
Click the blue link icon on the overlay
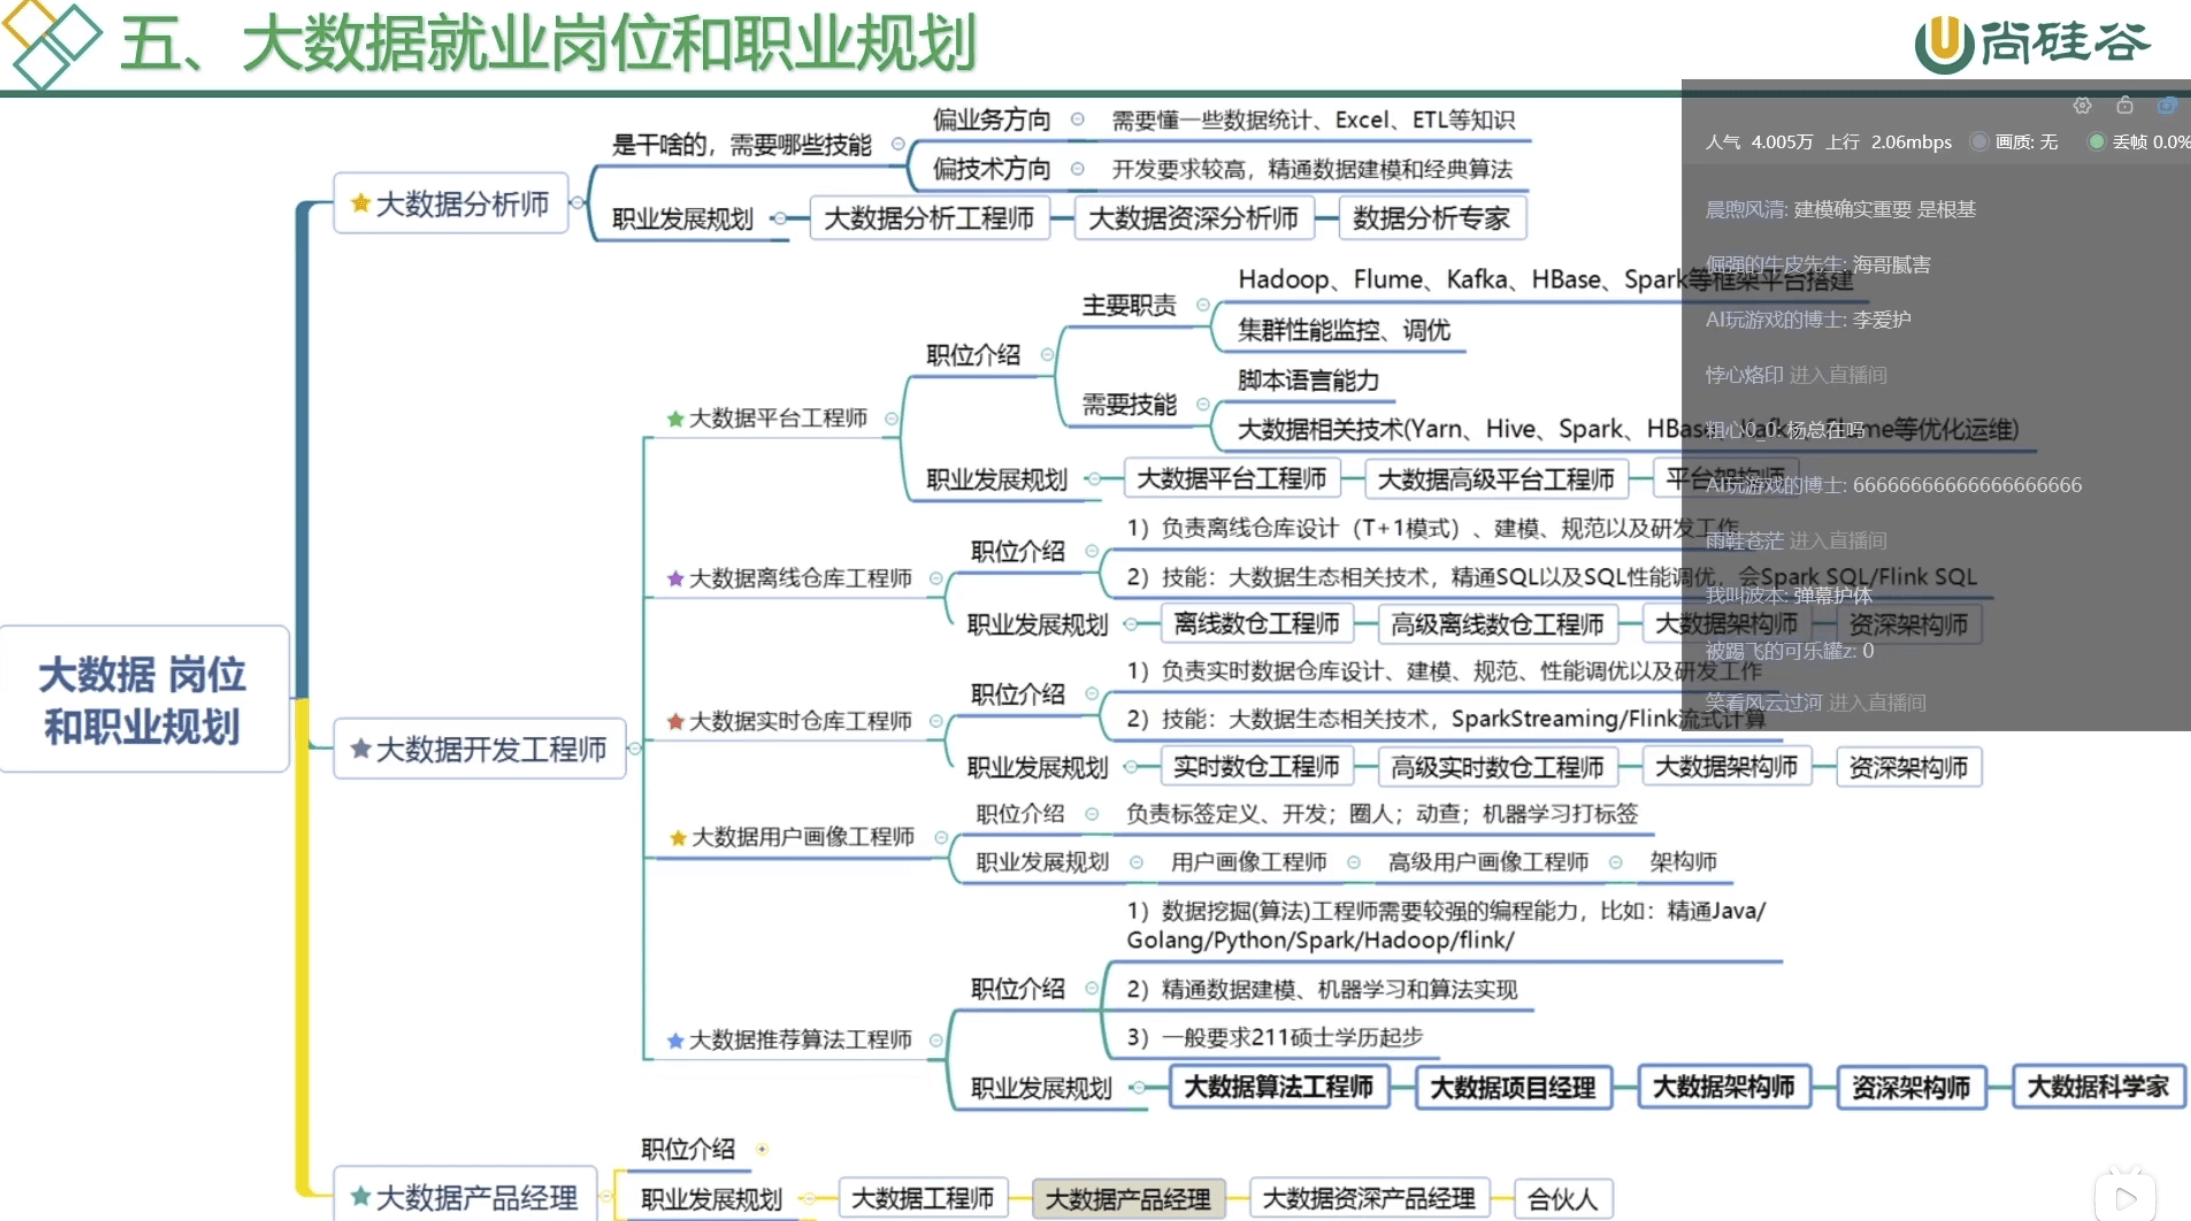[x=2166, y=105]
